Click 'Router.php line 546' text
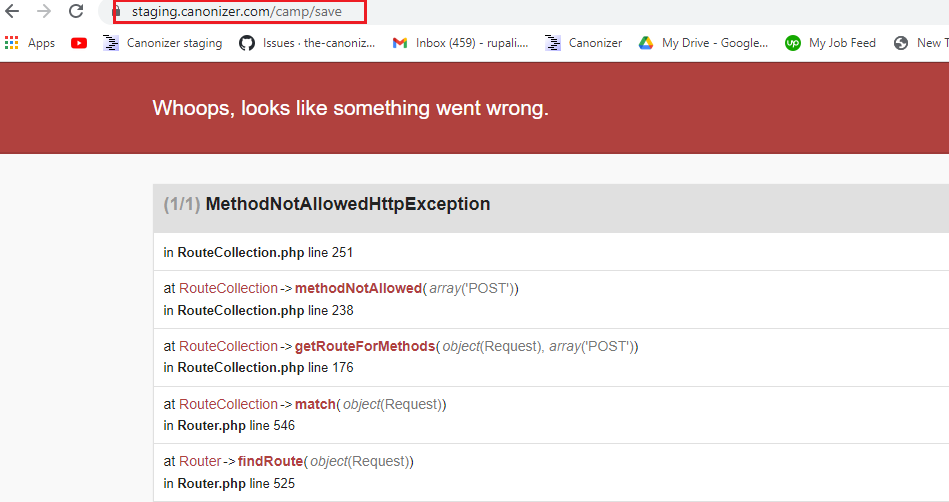Screen dimensions: 949x502 click(236, 426)
